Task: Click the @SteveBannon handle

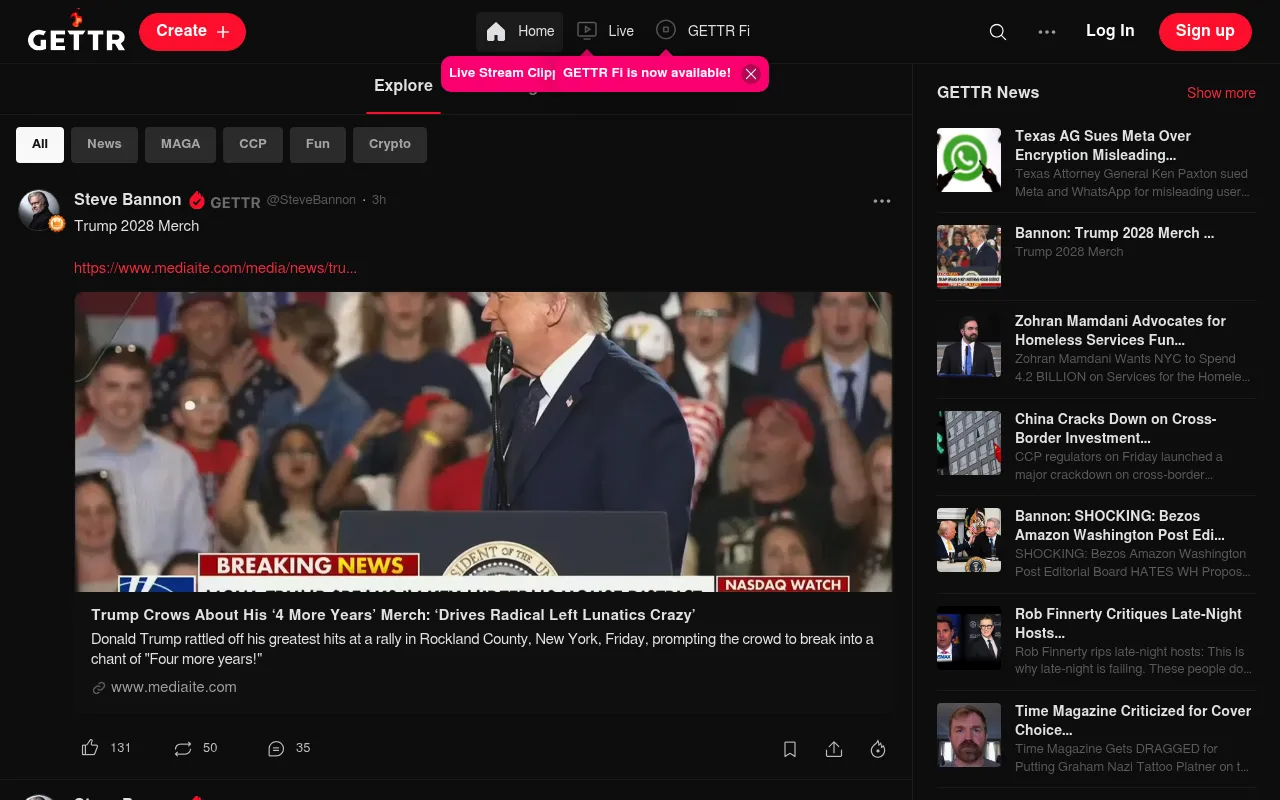Action: tap(311, 200)
